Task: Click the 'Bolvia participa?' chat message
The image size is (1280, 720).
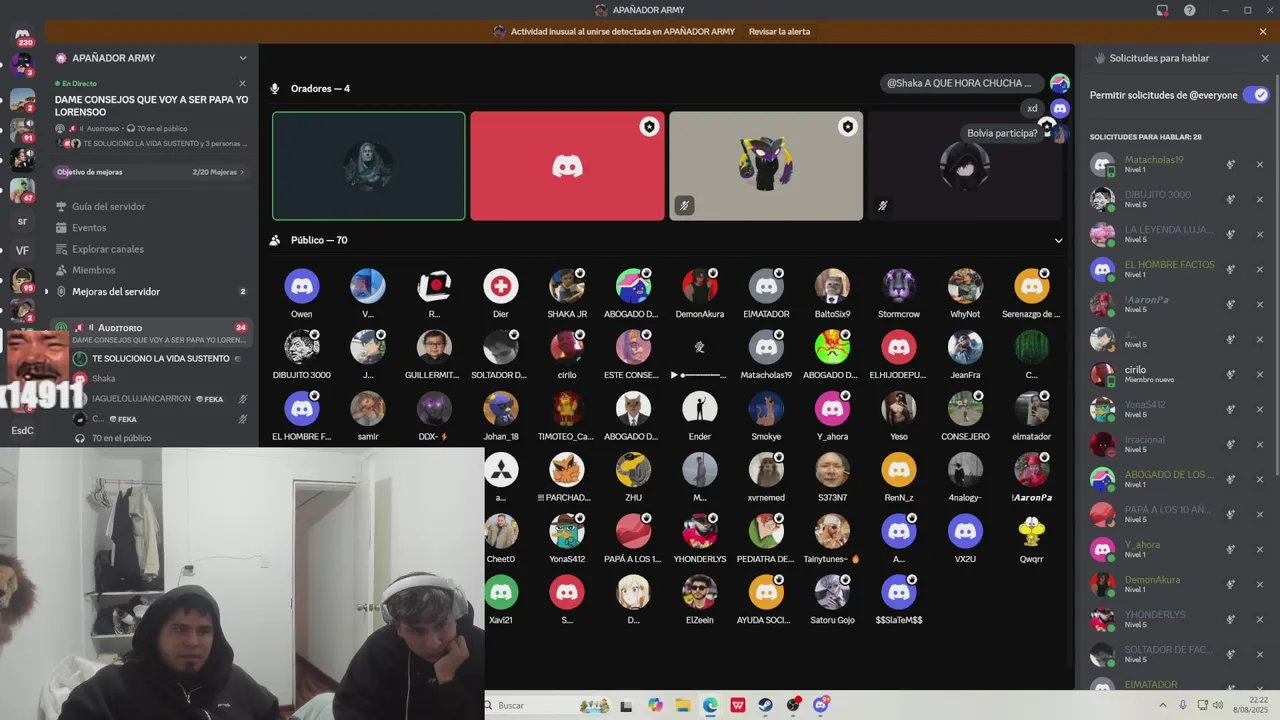Action: tap(1002, 133)
